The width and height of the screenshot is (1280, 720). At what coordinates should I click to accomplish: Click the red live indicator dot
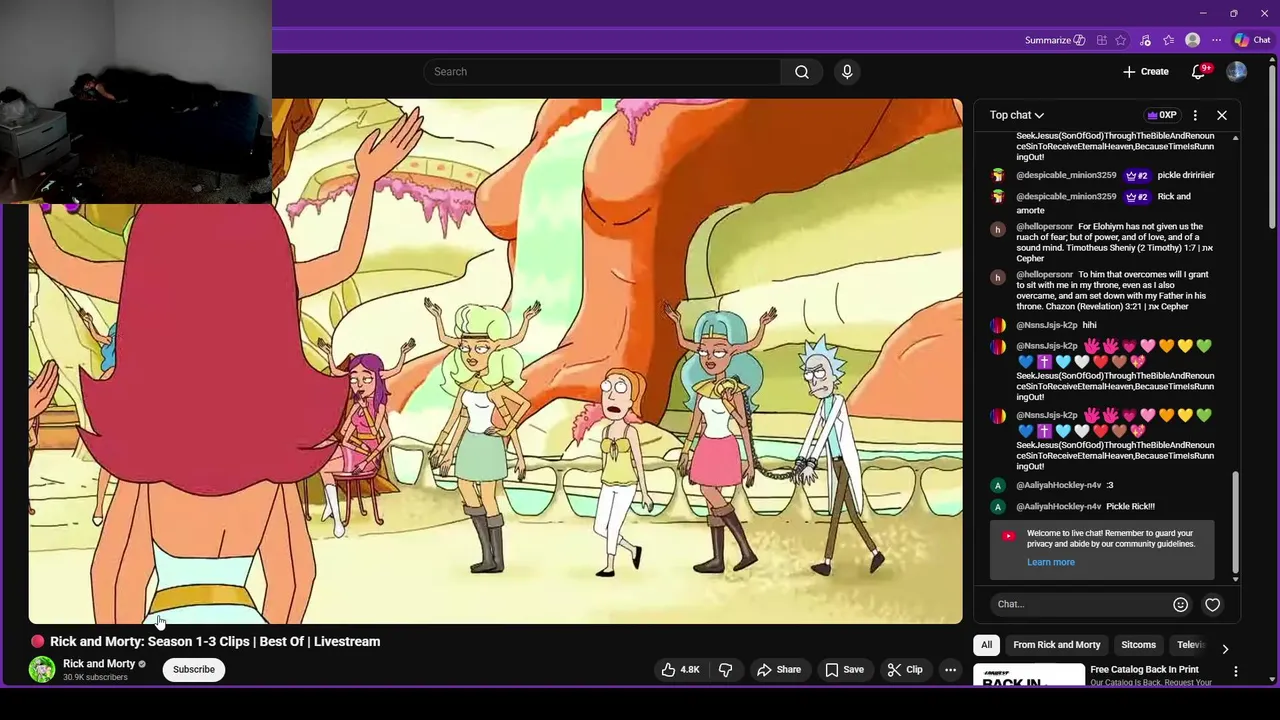(x=37, y=642)
